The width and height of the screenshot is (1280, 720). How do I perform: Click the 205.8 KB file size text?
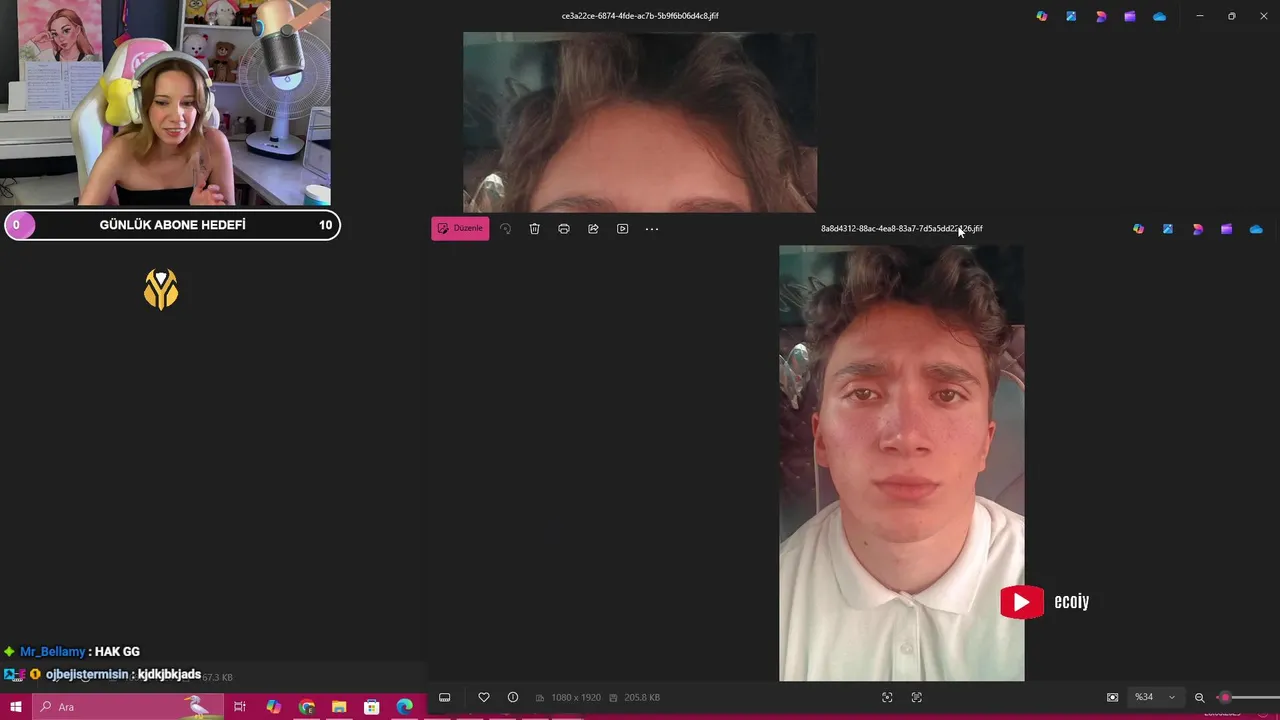pyautogui.click(x=642, y=697)
